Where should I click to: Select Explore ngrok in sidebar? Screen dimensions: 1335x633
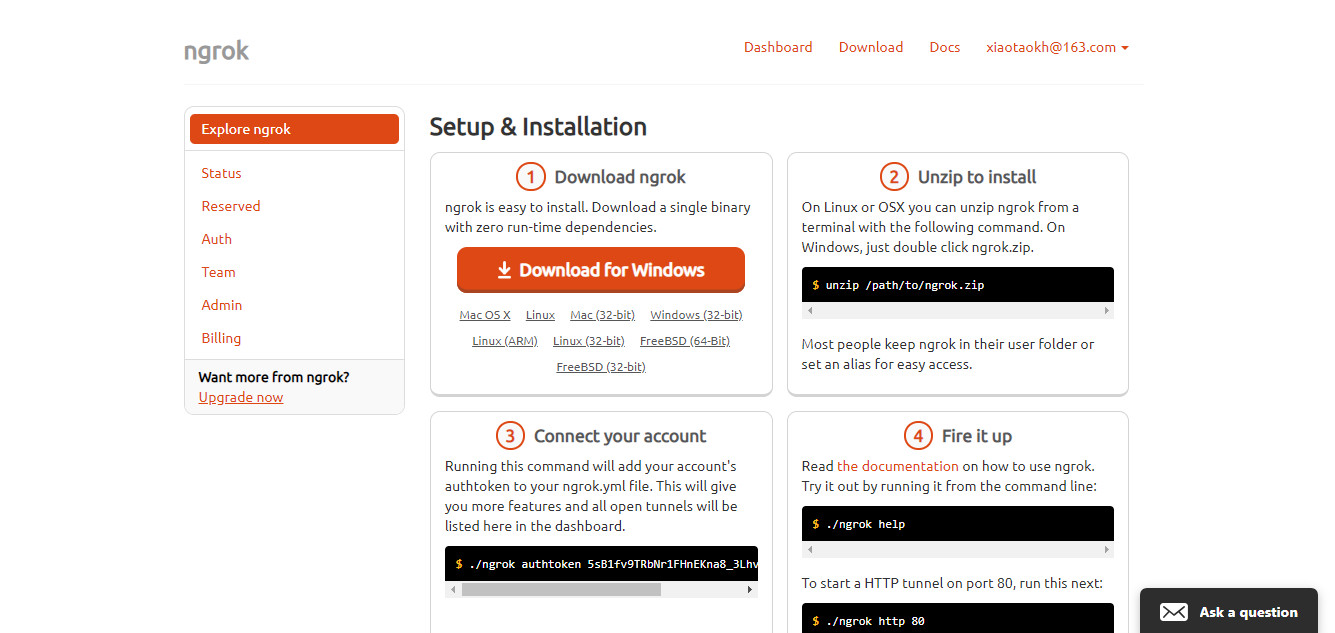click(294, 129)
